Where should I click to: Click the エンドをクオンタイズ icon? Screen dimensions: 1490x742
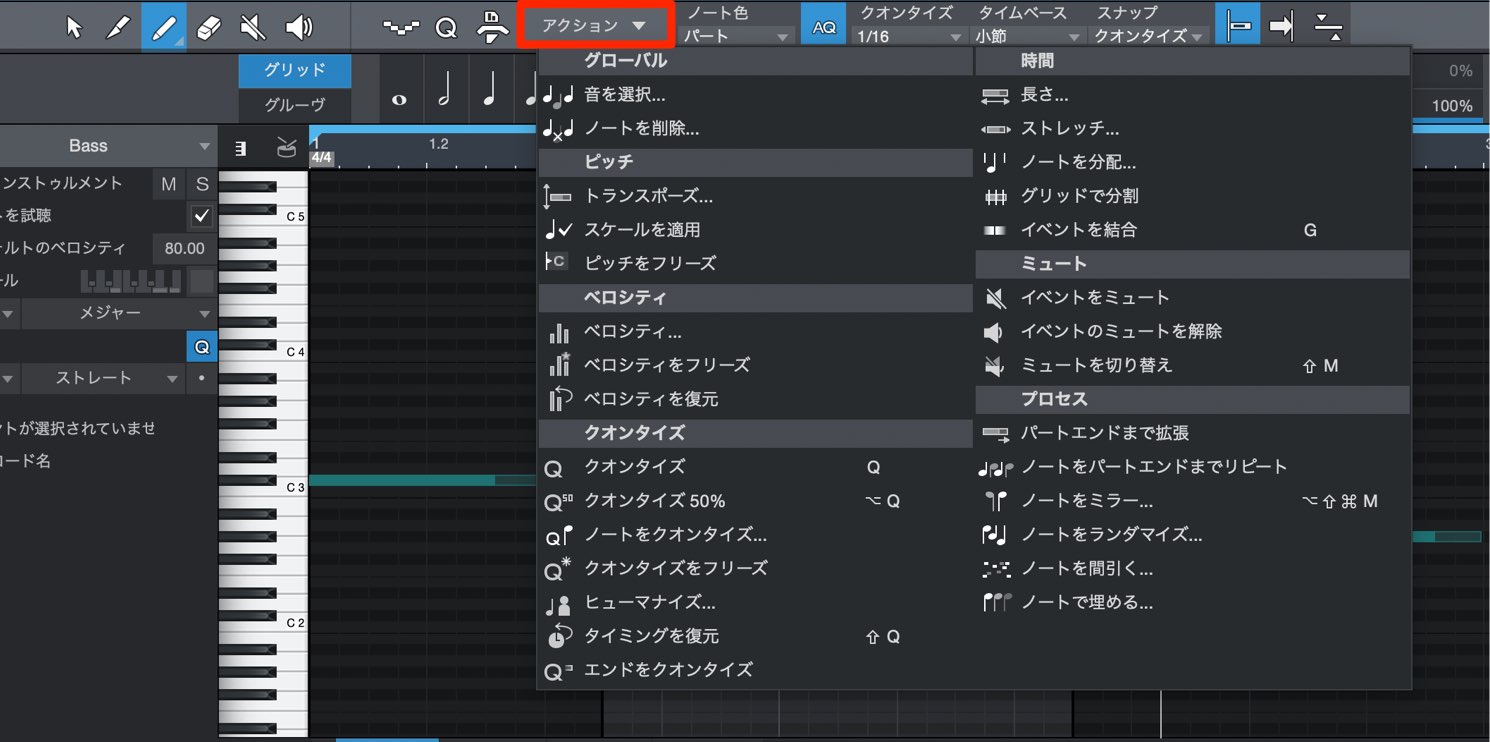[558, 671]
